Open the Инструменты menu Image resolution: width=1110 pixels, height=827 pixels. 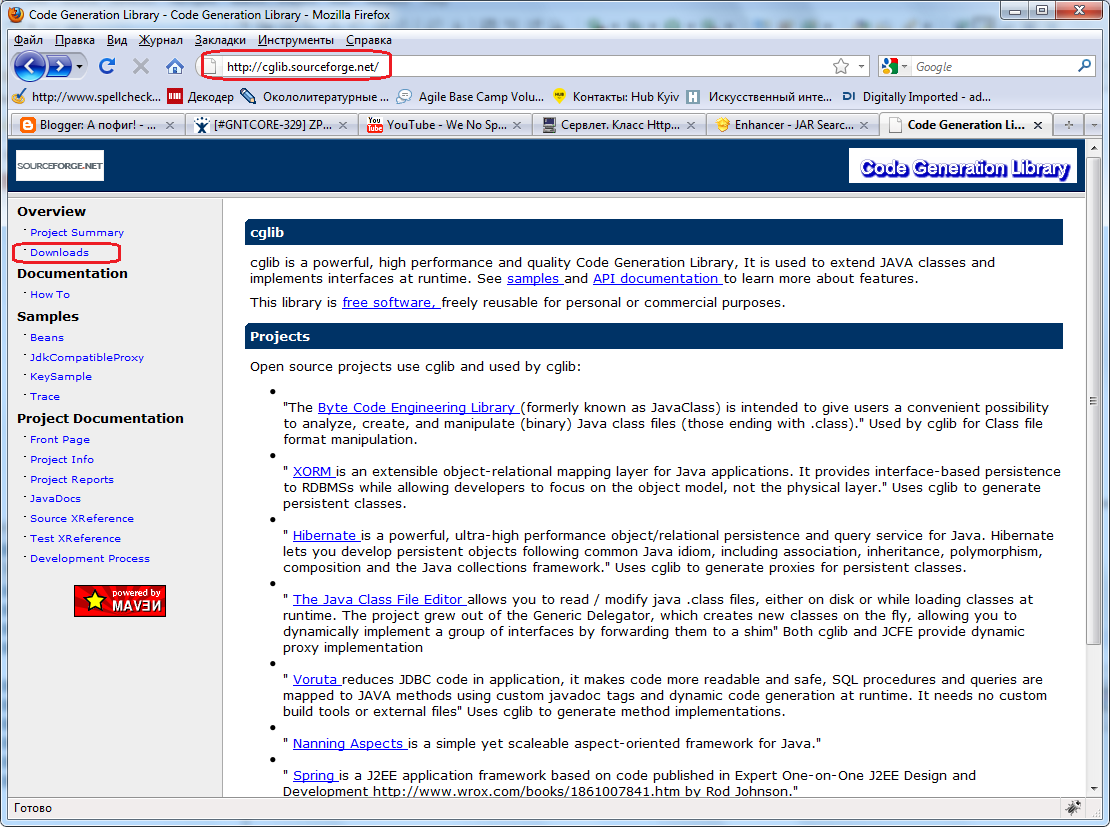[295, 40]
